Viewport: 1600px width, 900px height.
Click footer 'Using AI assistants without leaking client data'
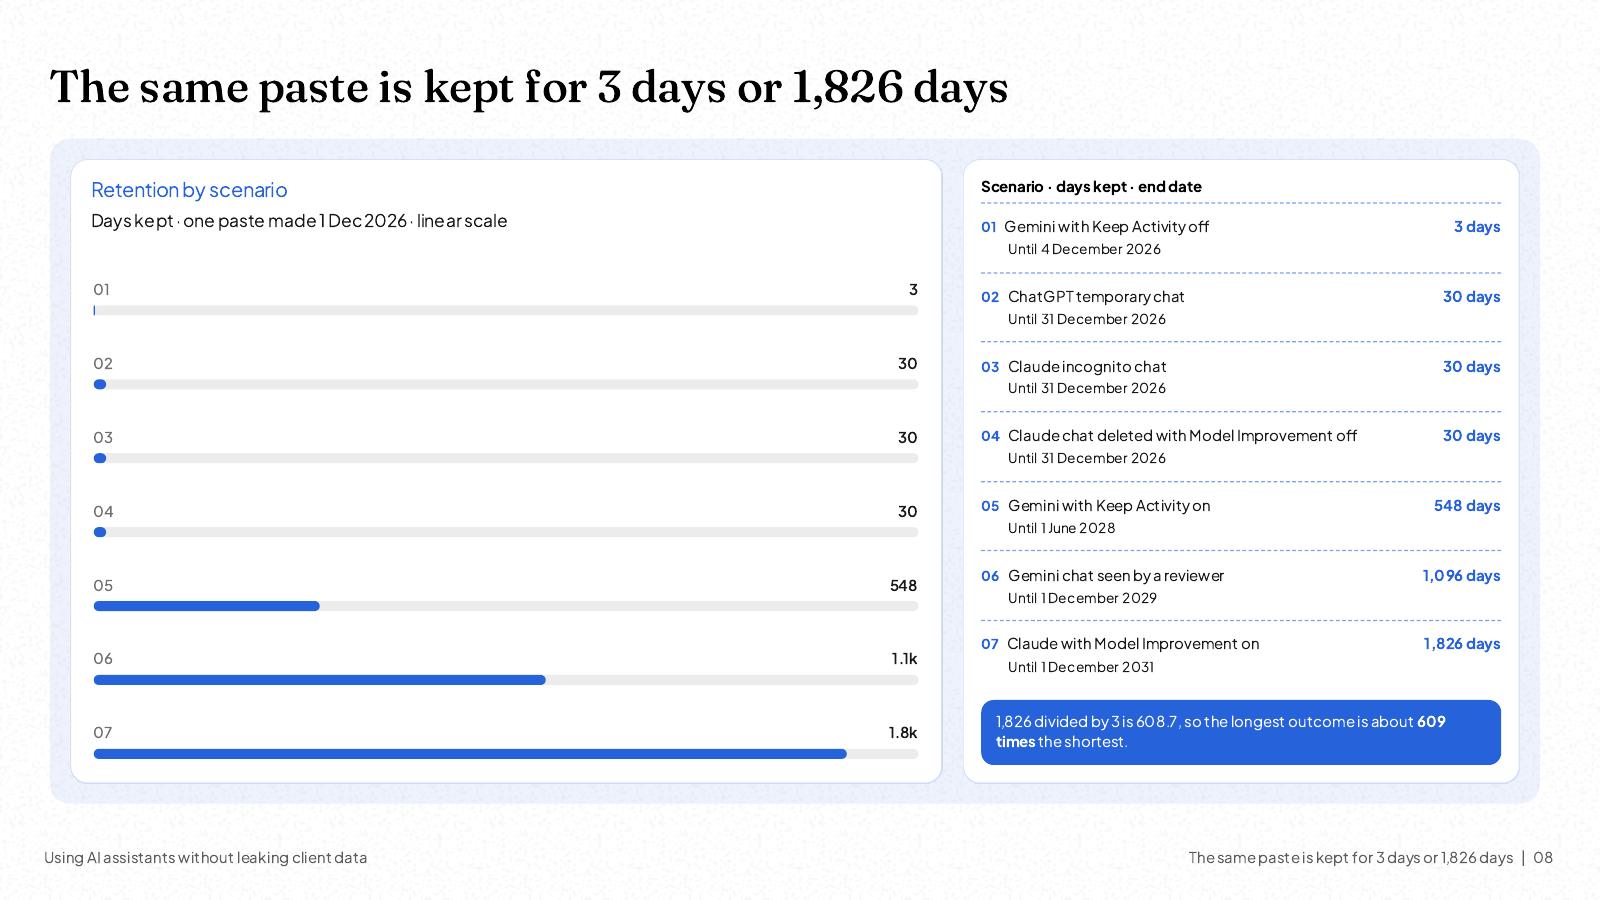click(x=205, y=858)
